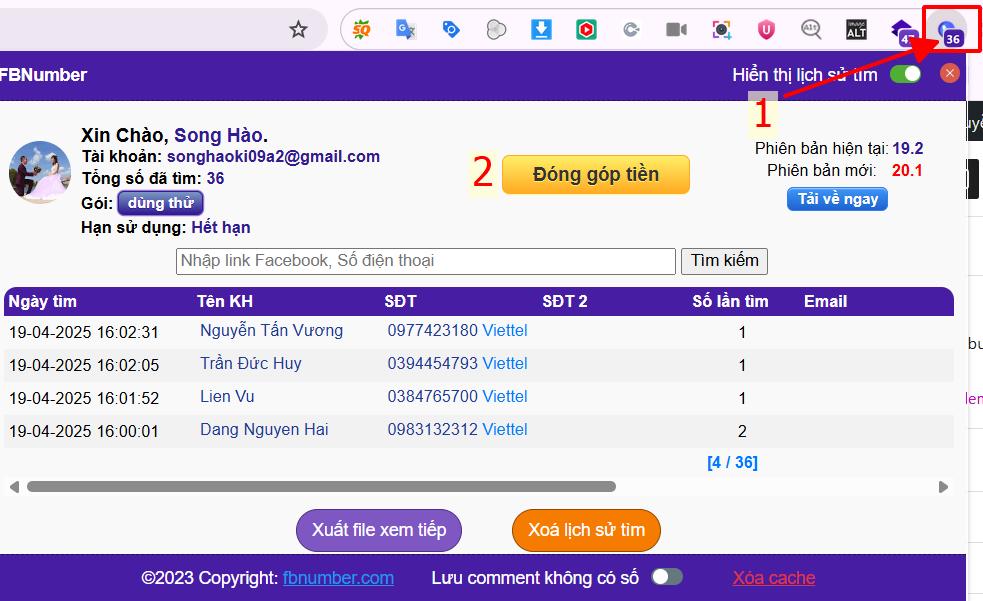This screenshot has width=983, height=601.
Task: Click phone number 0977423180
Action: 433,330
